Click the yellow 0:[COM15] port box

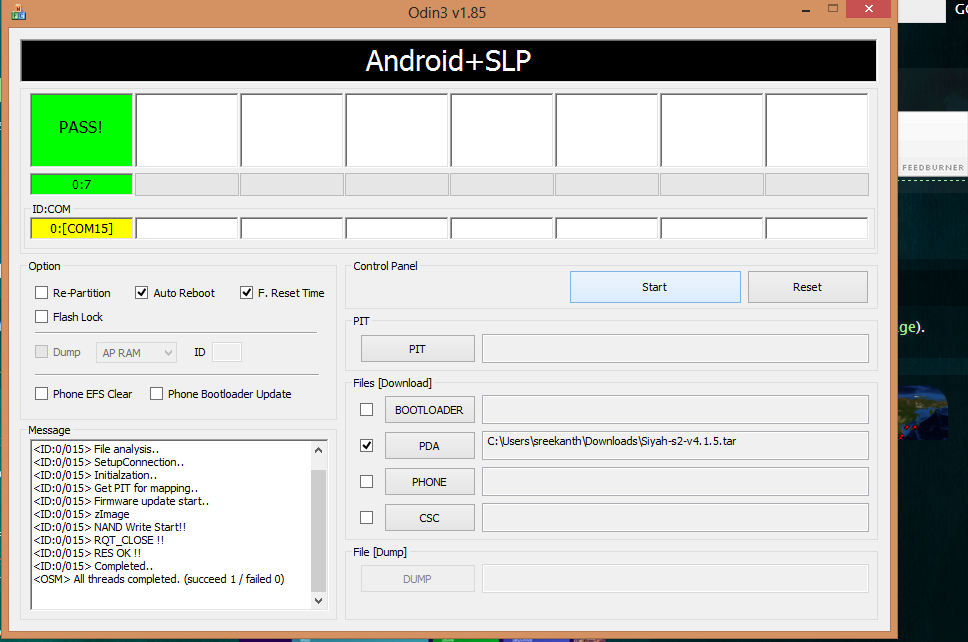tap(81, 228)
